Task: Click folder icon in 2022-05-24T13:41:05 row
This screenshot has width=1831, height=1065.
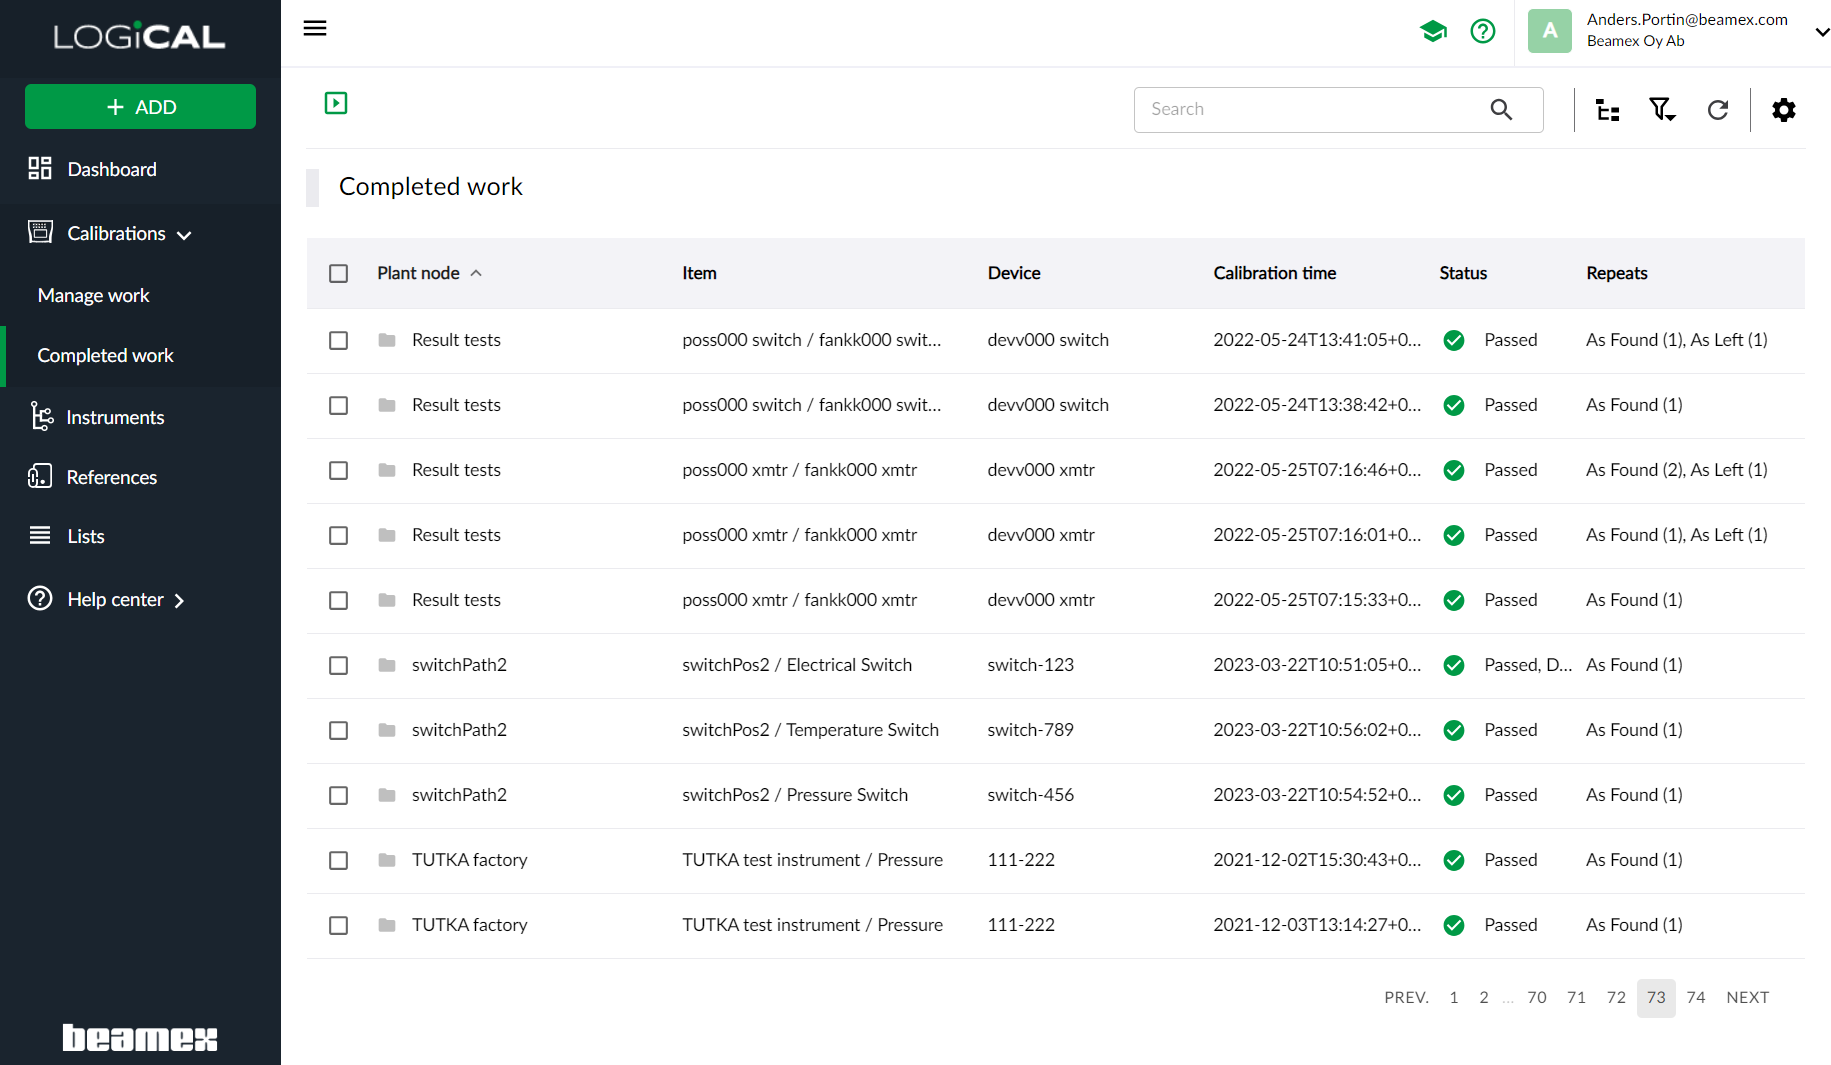Action: tap(387, 340)
